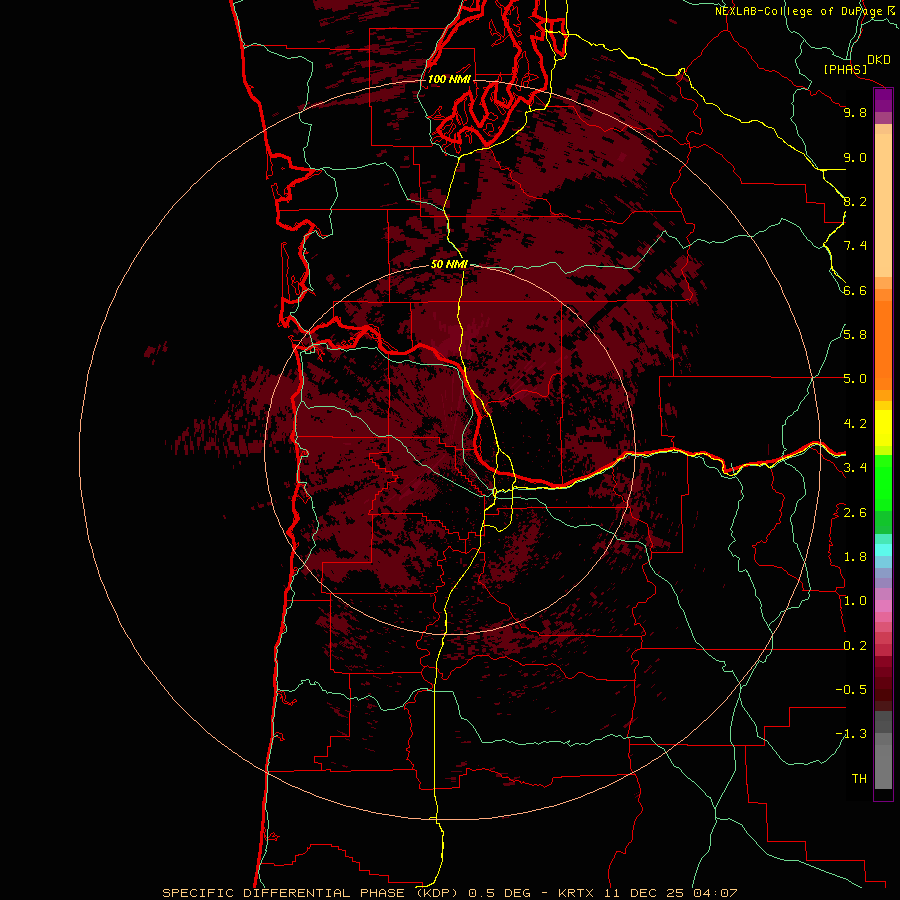Click the 04:07 timestamp in caption

(x=715, y=893)
